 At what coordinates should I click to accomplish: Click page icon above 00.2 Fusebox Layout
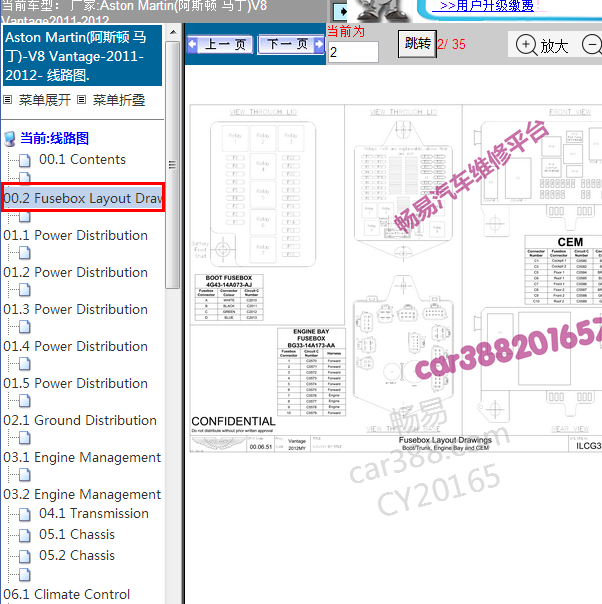25,178
